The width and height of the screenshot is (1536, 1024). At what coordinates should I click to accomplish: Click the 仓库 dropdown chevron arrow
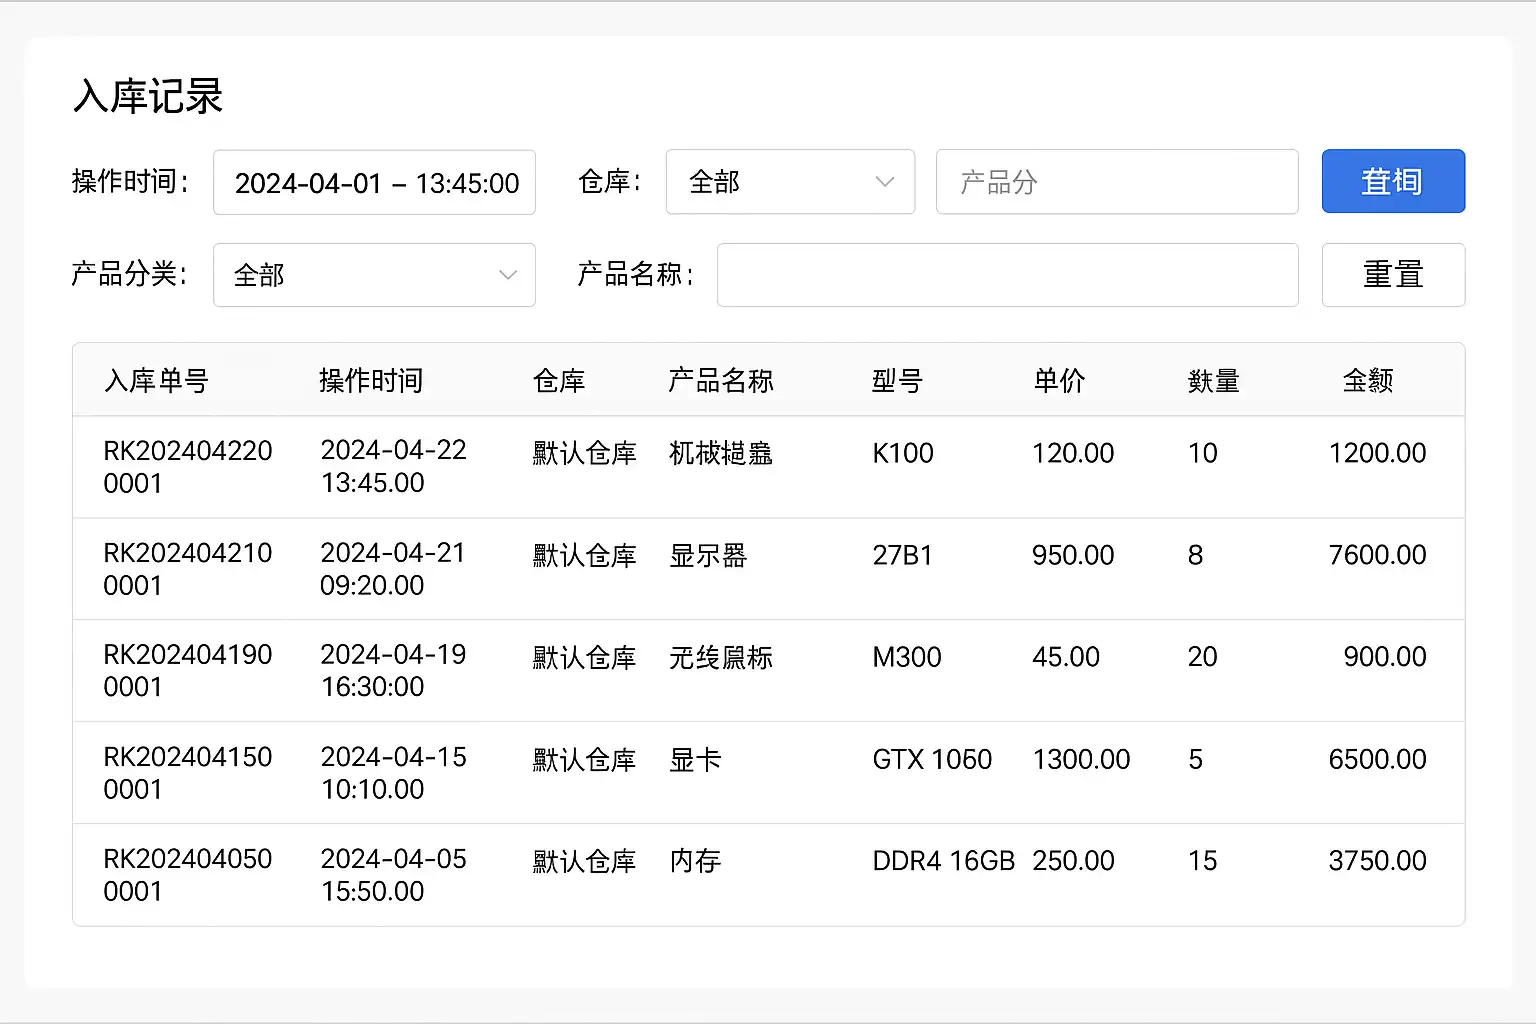[884, 182]
